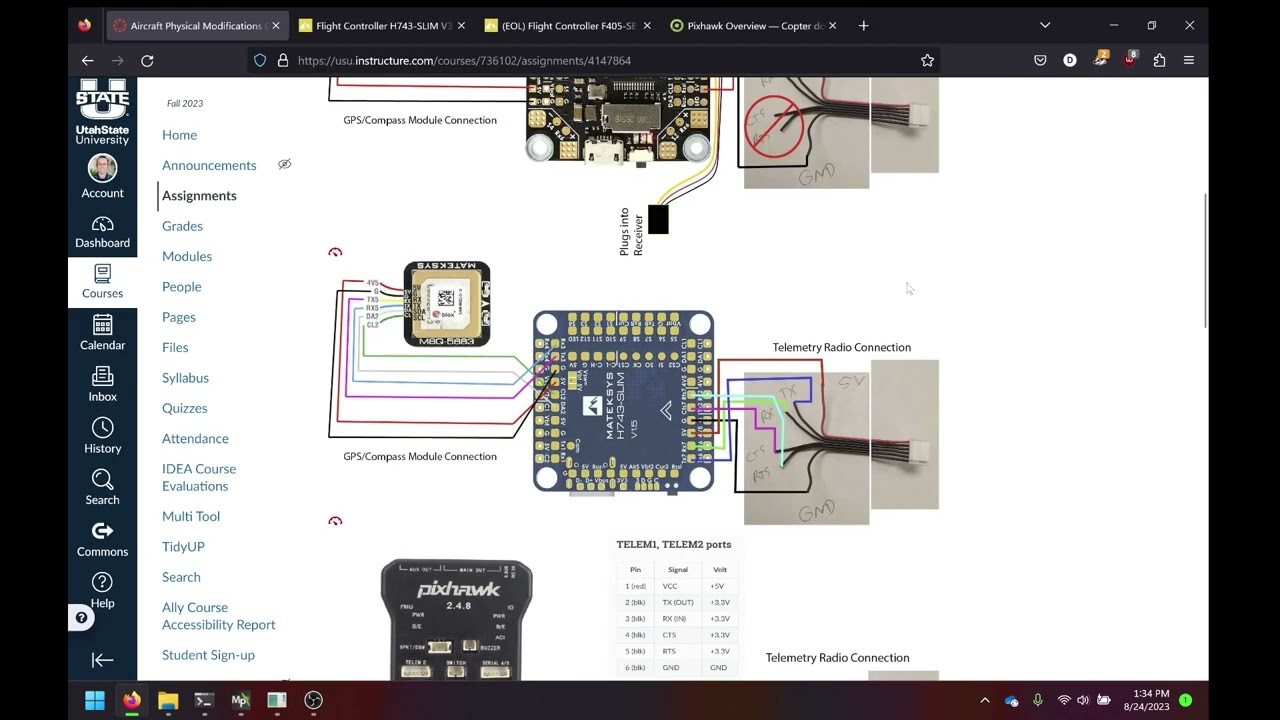Click the Utah State University logo
Image resolution: width=1280 pixels, height=720 pixels.
102,112
